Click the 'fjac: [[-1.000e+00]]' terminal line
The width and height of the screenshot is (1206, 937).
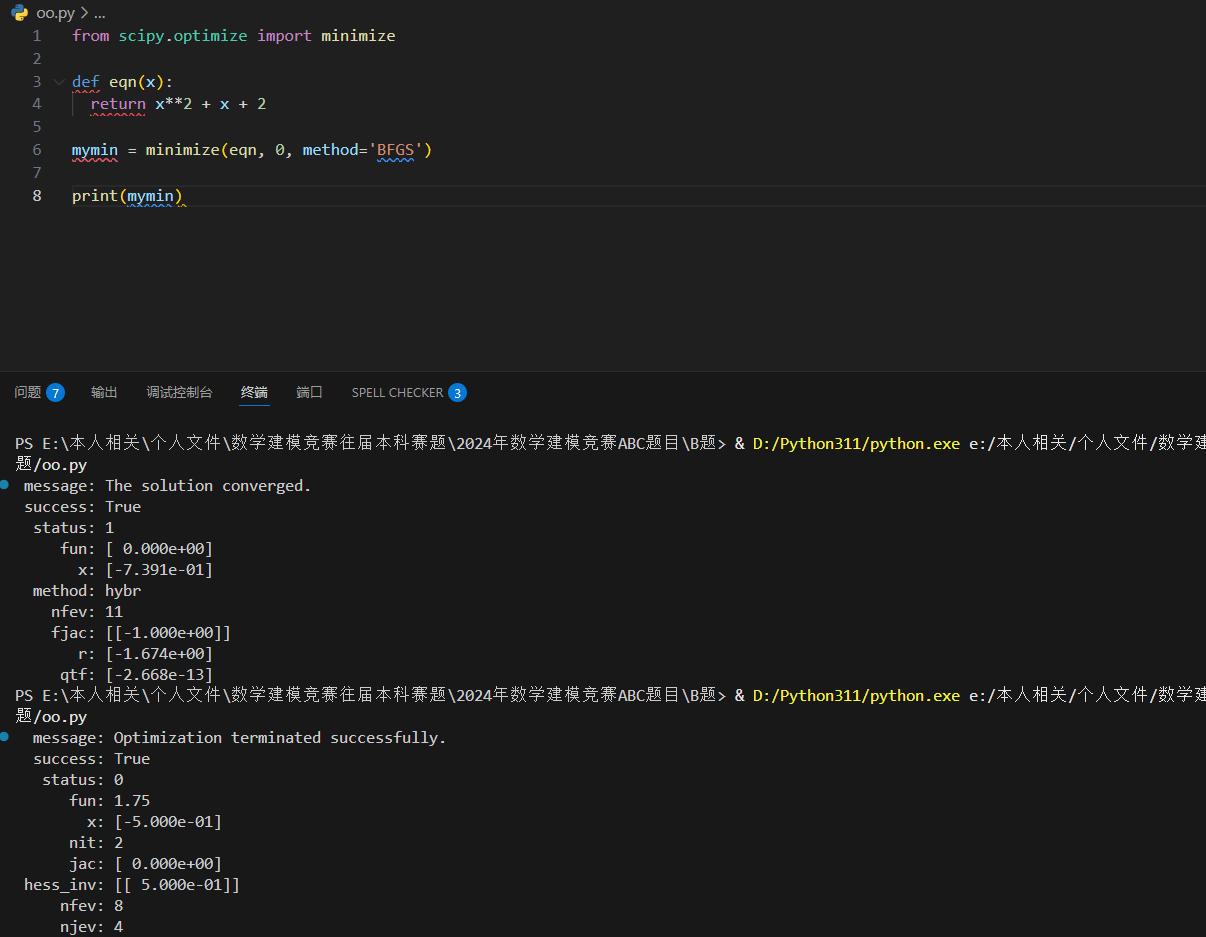[x=141, y=633]
